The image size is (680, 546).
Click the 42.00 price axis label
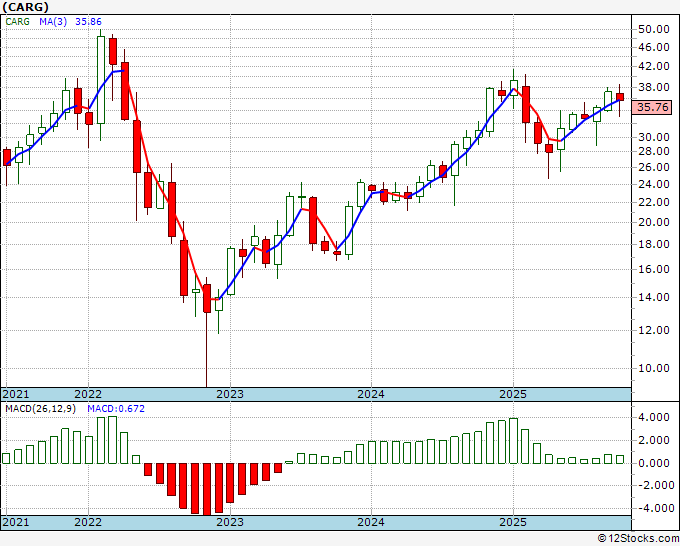tap(654, 66)
